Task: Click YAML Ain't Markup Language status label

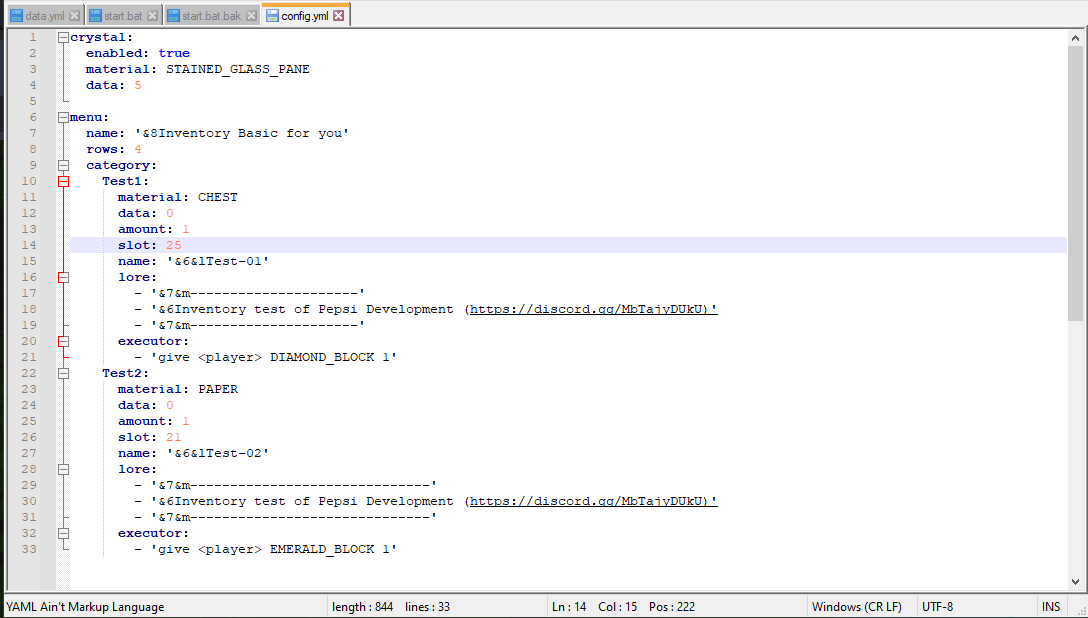Action: coord(85,607)
